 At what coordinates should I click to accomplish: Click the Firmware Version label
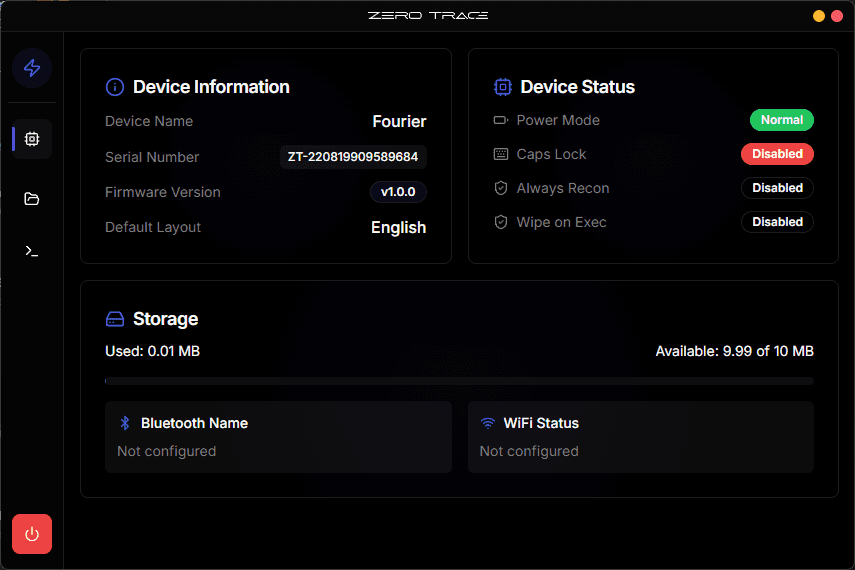162,192
